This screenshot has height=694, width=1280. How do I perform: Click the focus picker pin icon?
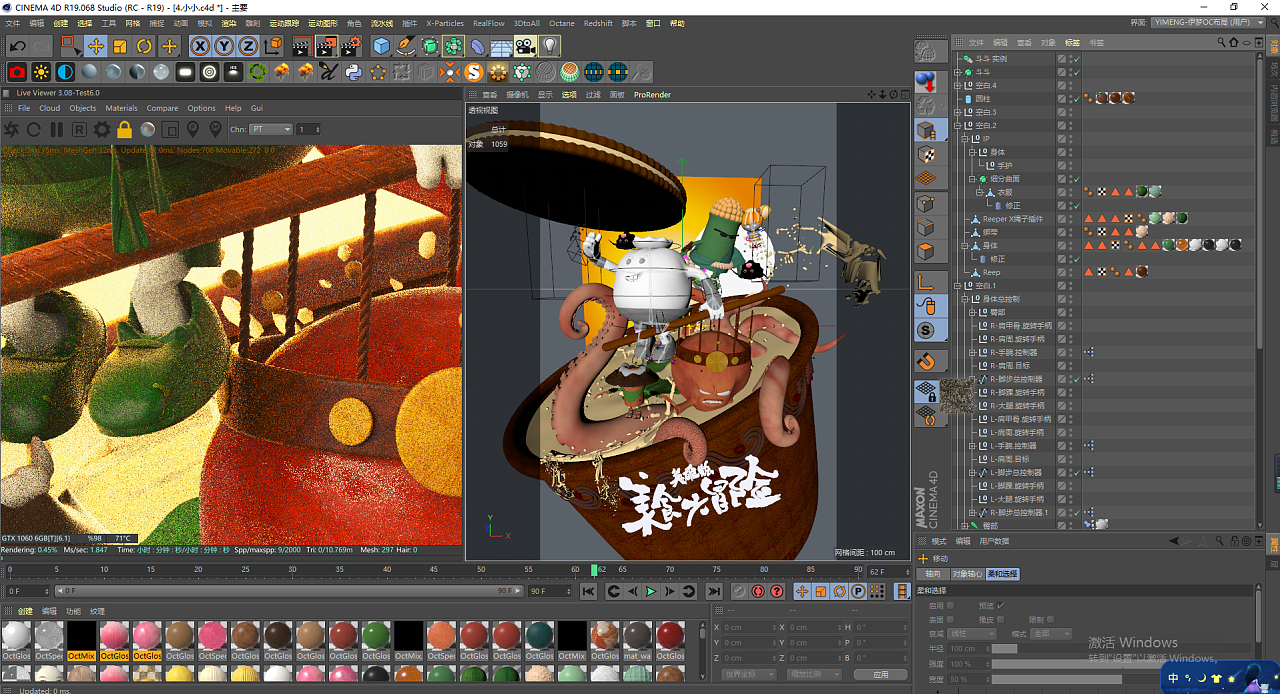(194, 129)
